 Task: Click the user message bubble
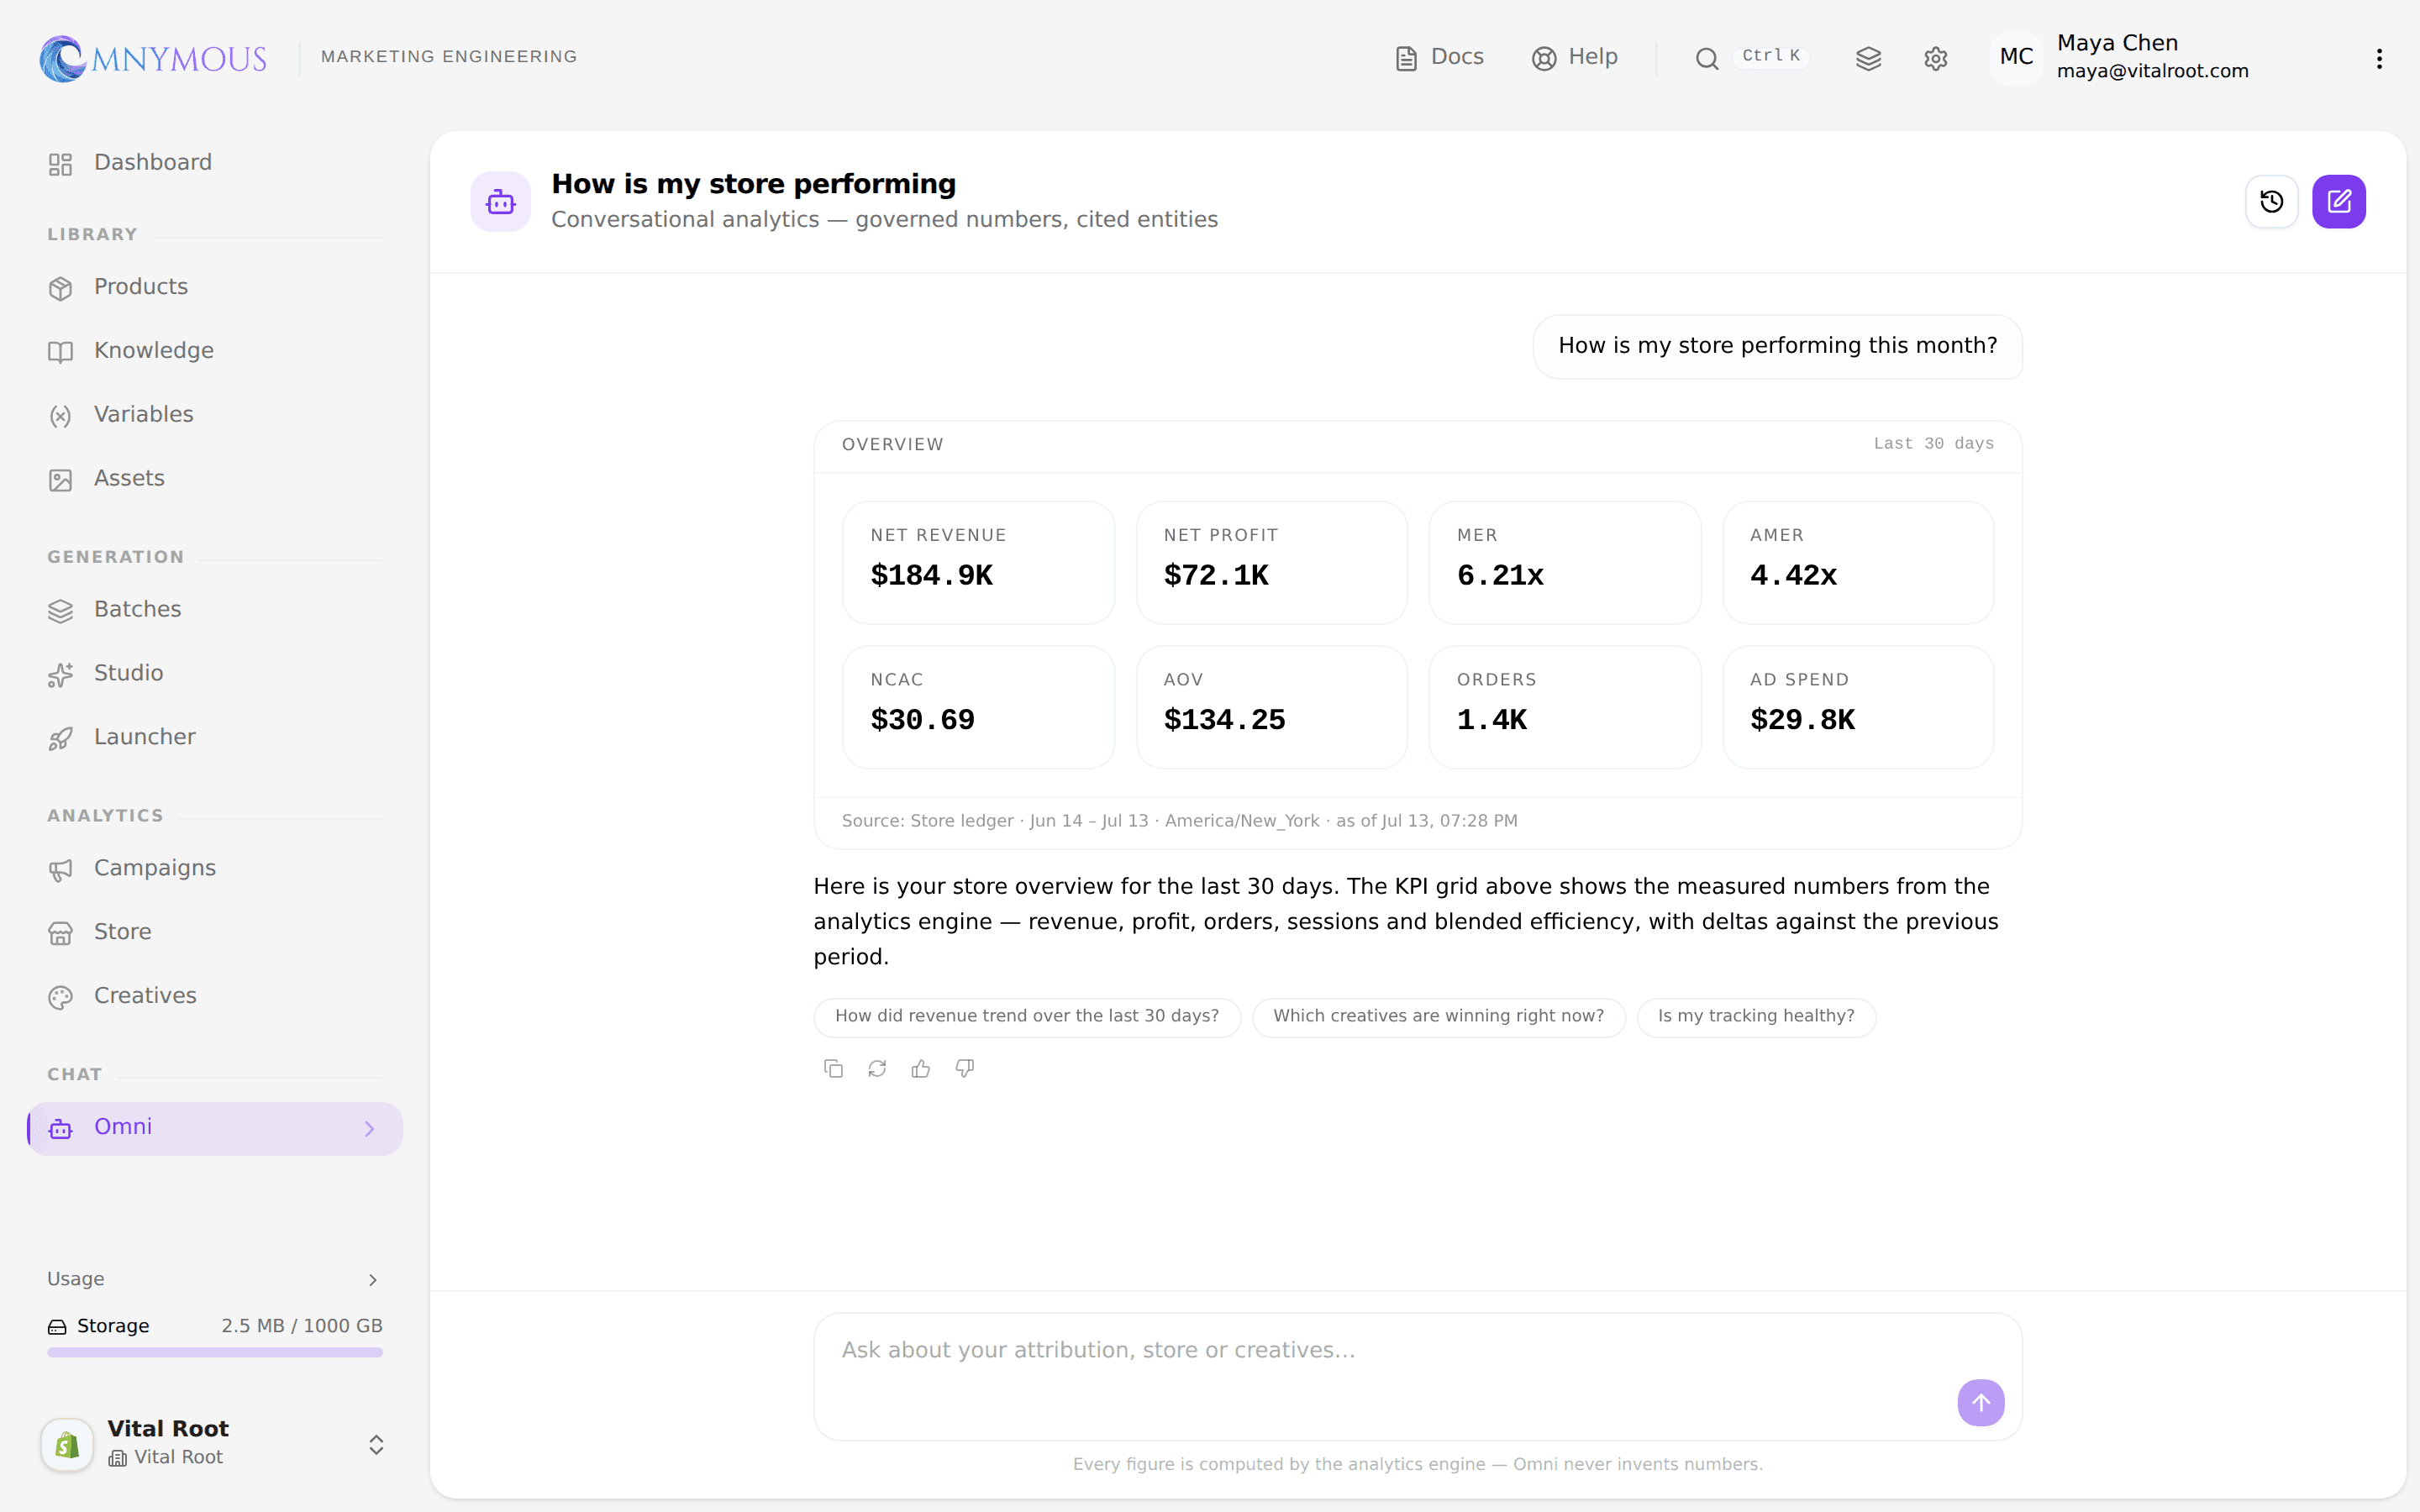tap(1777, 346)
